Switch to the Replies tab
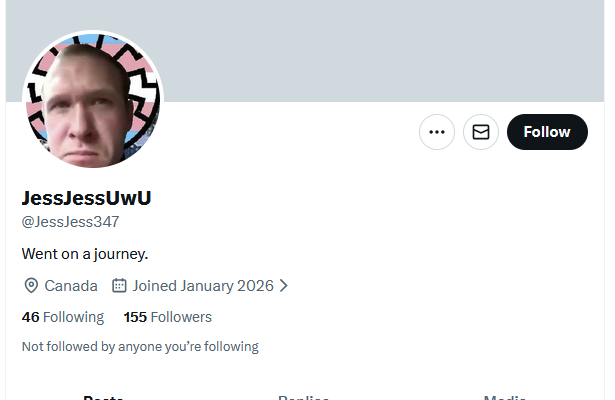 coord(303,397)
